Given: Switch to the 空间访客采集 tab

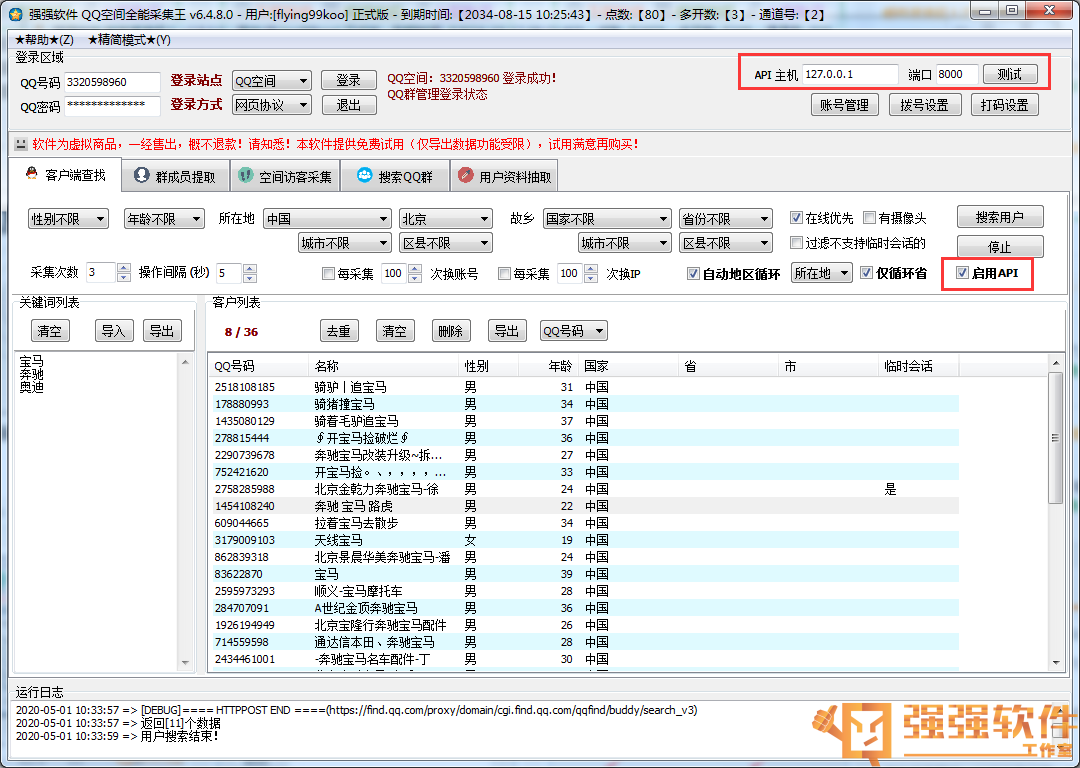Looking at the screenshot, I should tap(285, 176).
